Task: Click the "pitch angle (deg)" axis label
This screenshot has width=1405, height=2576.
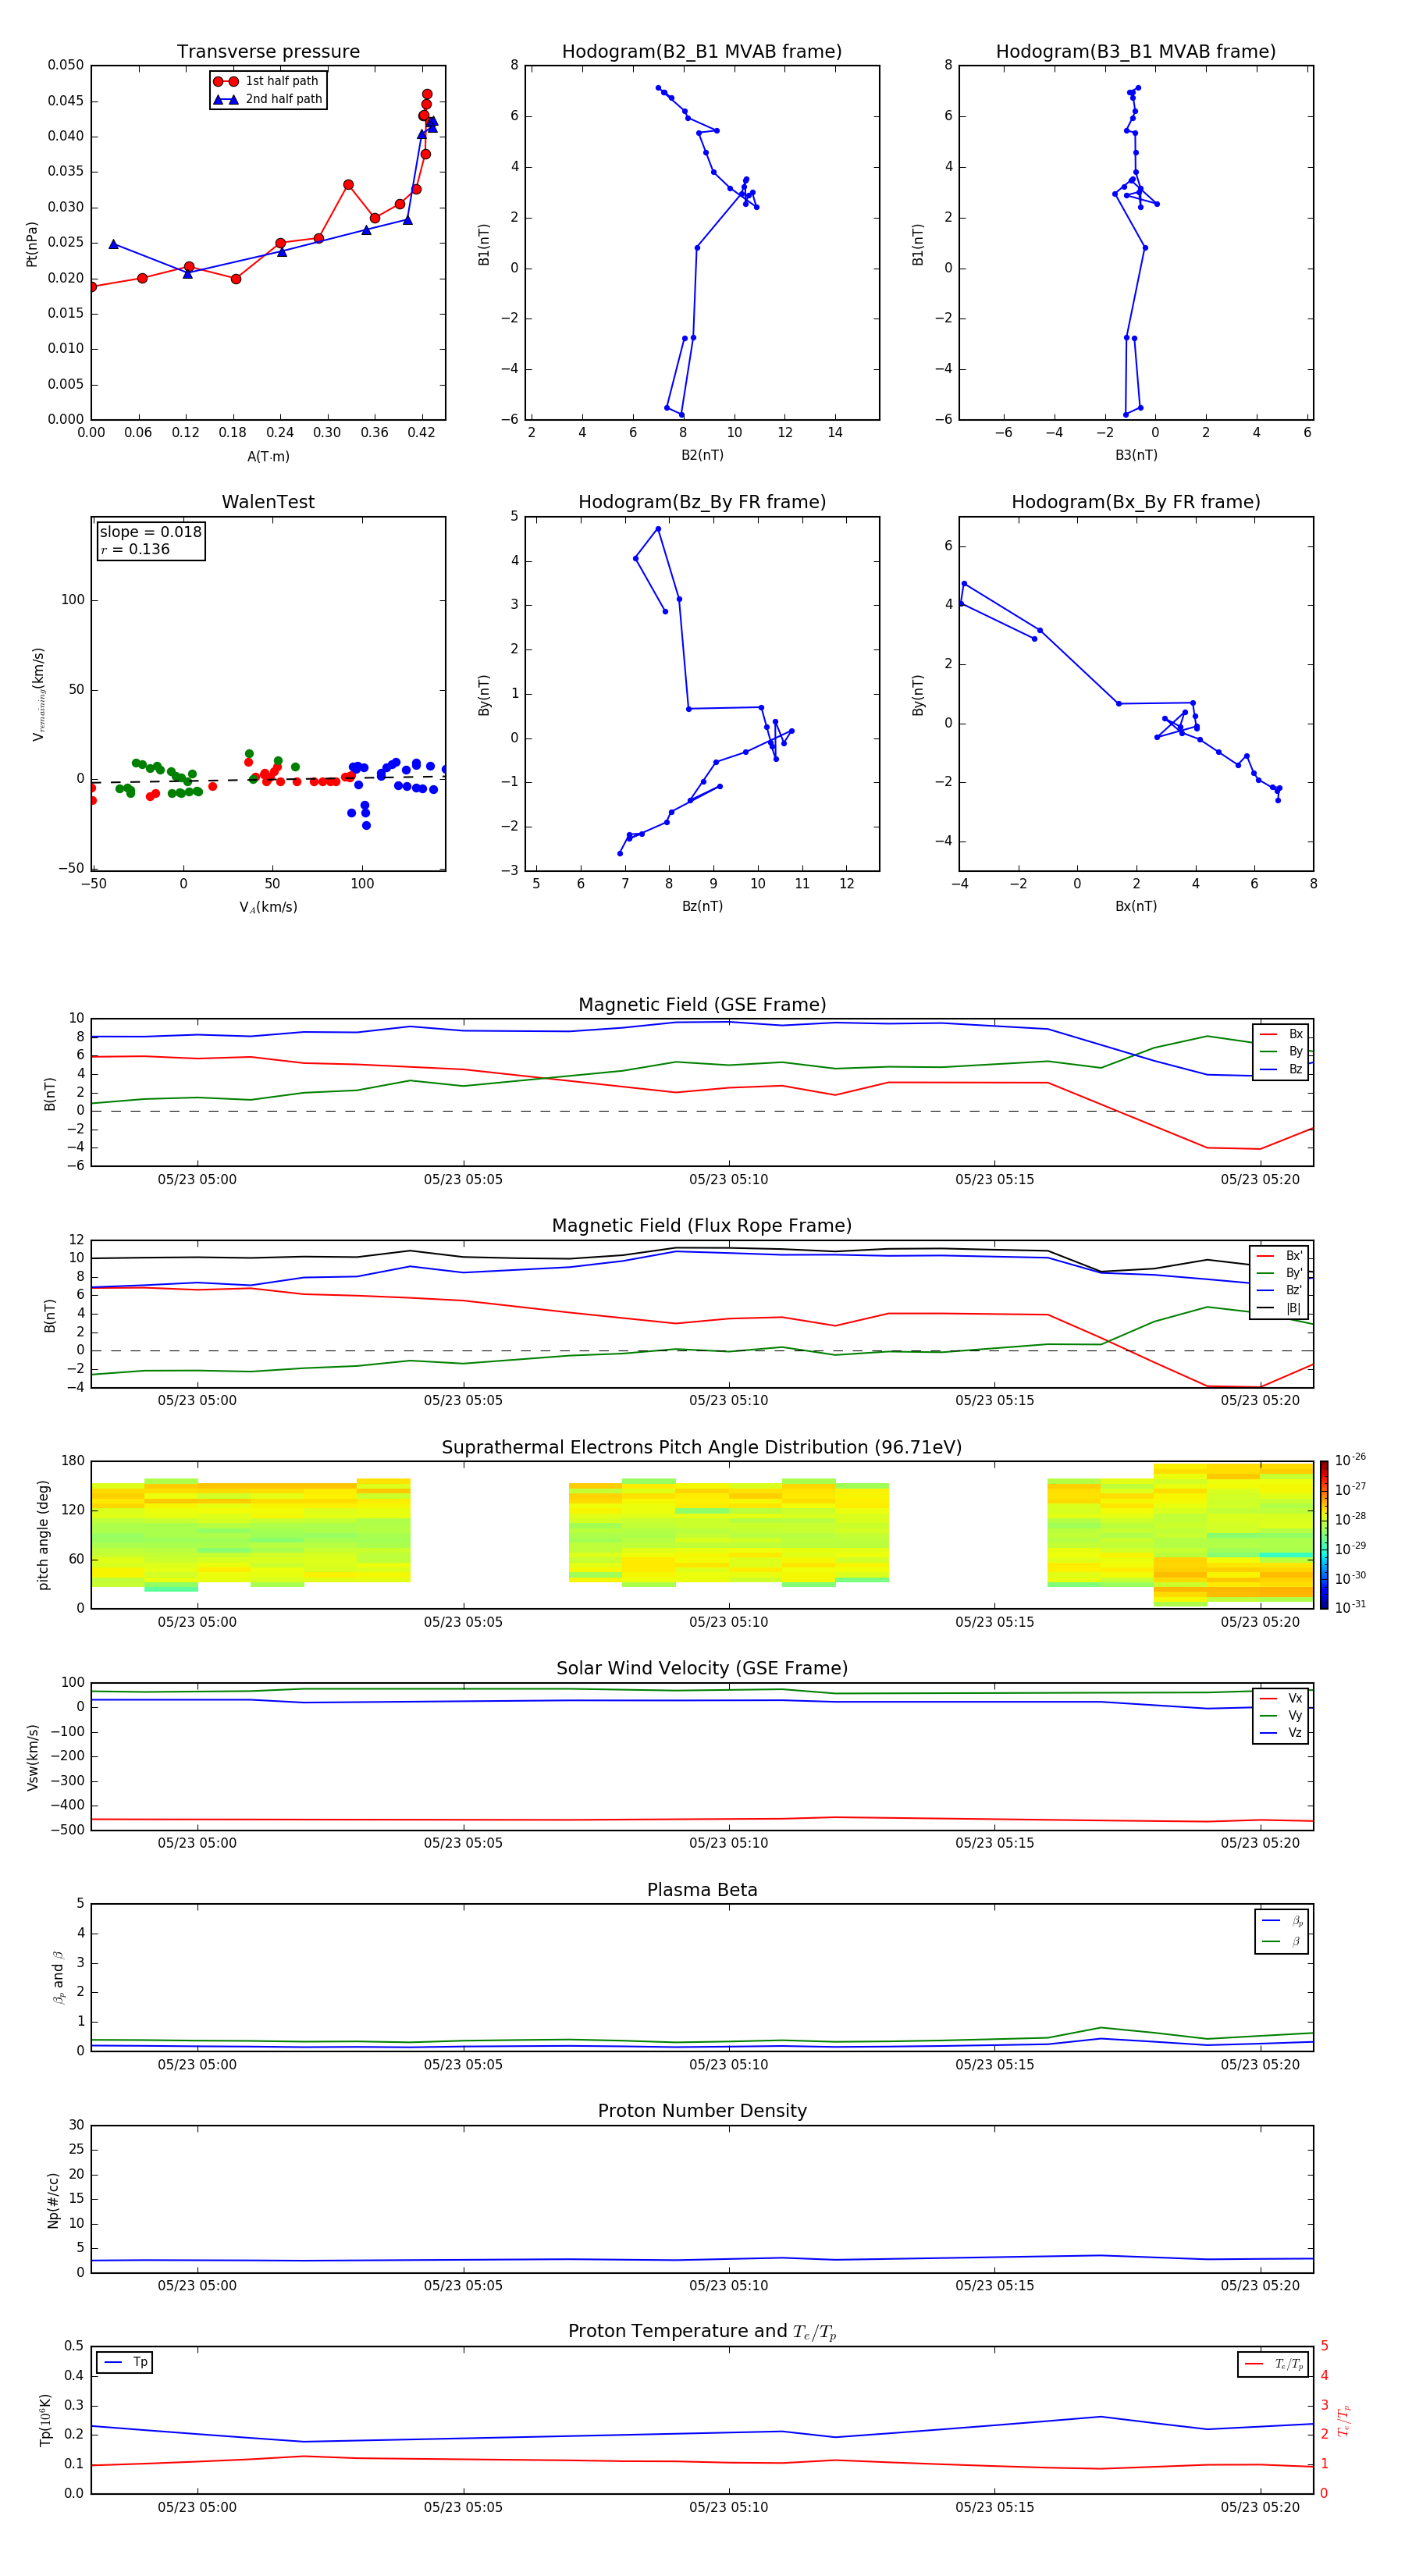Action: click(x=43, y=1535)
